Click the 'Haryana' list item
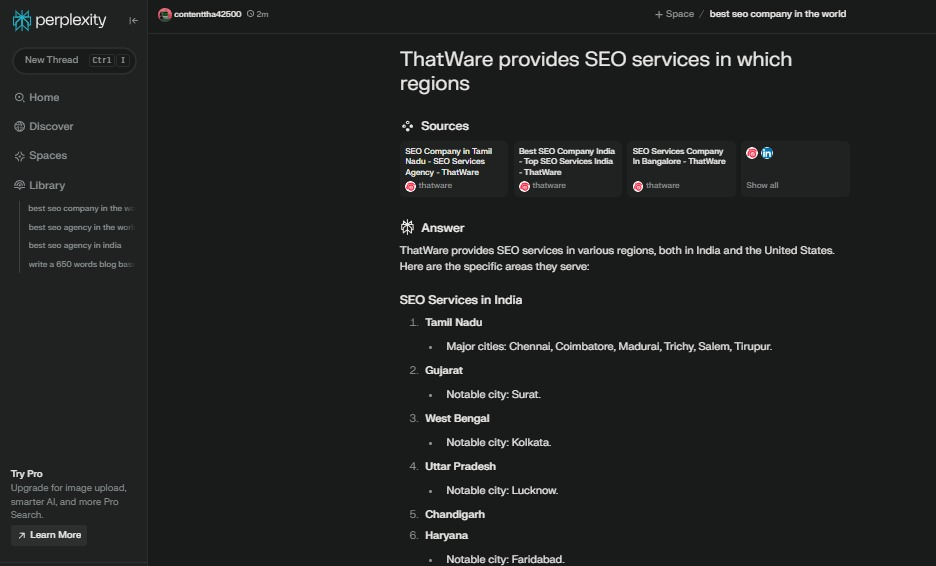936x566 pixels. pos(447,536)
